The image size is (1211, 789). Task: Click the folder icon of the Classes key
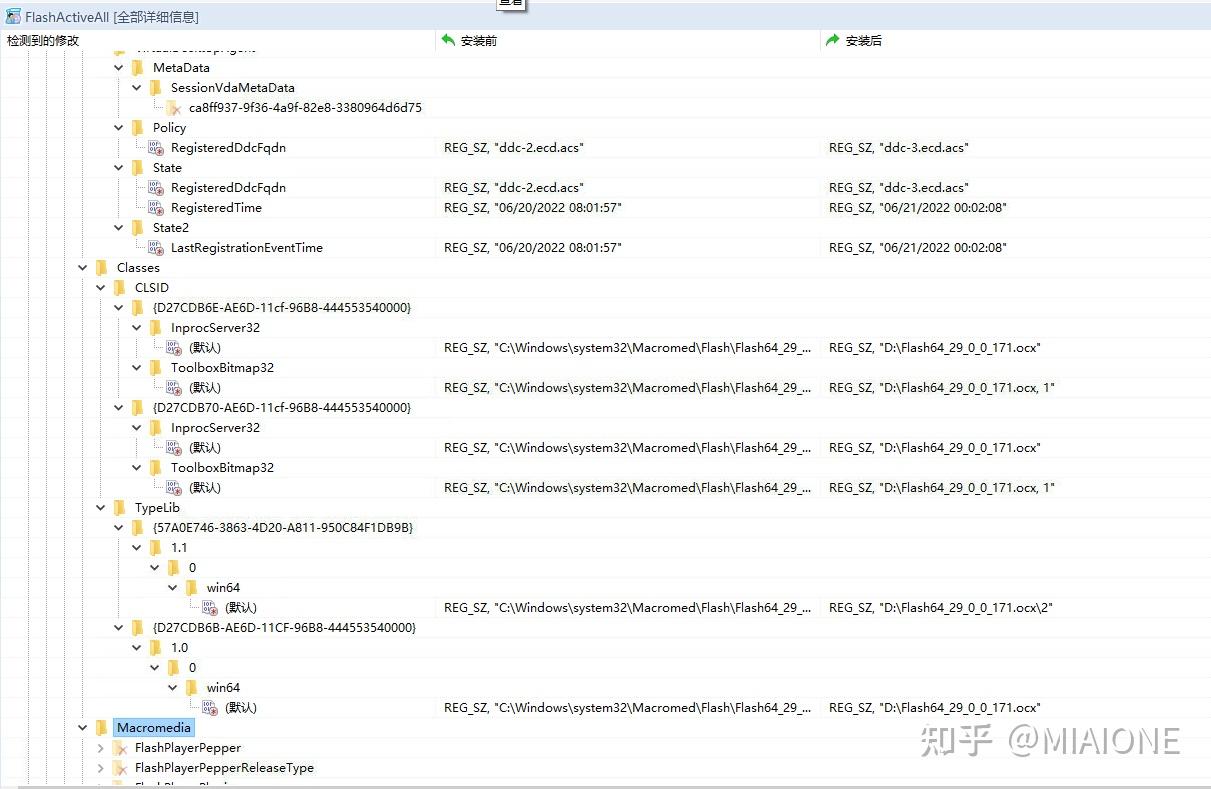point(100,267)
